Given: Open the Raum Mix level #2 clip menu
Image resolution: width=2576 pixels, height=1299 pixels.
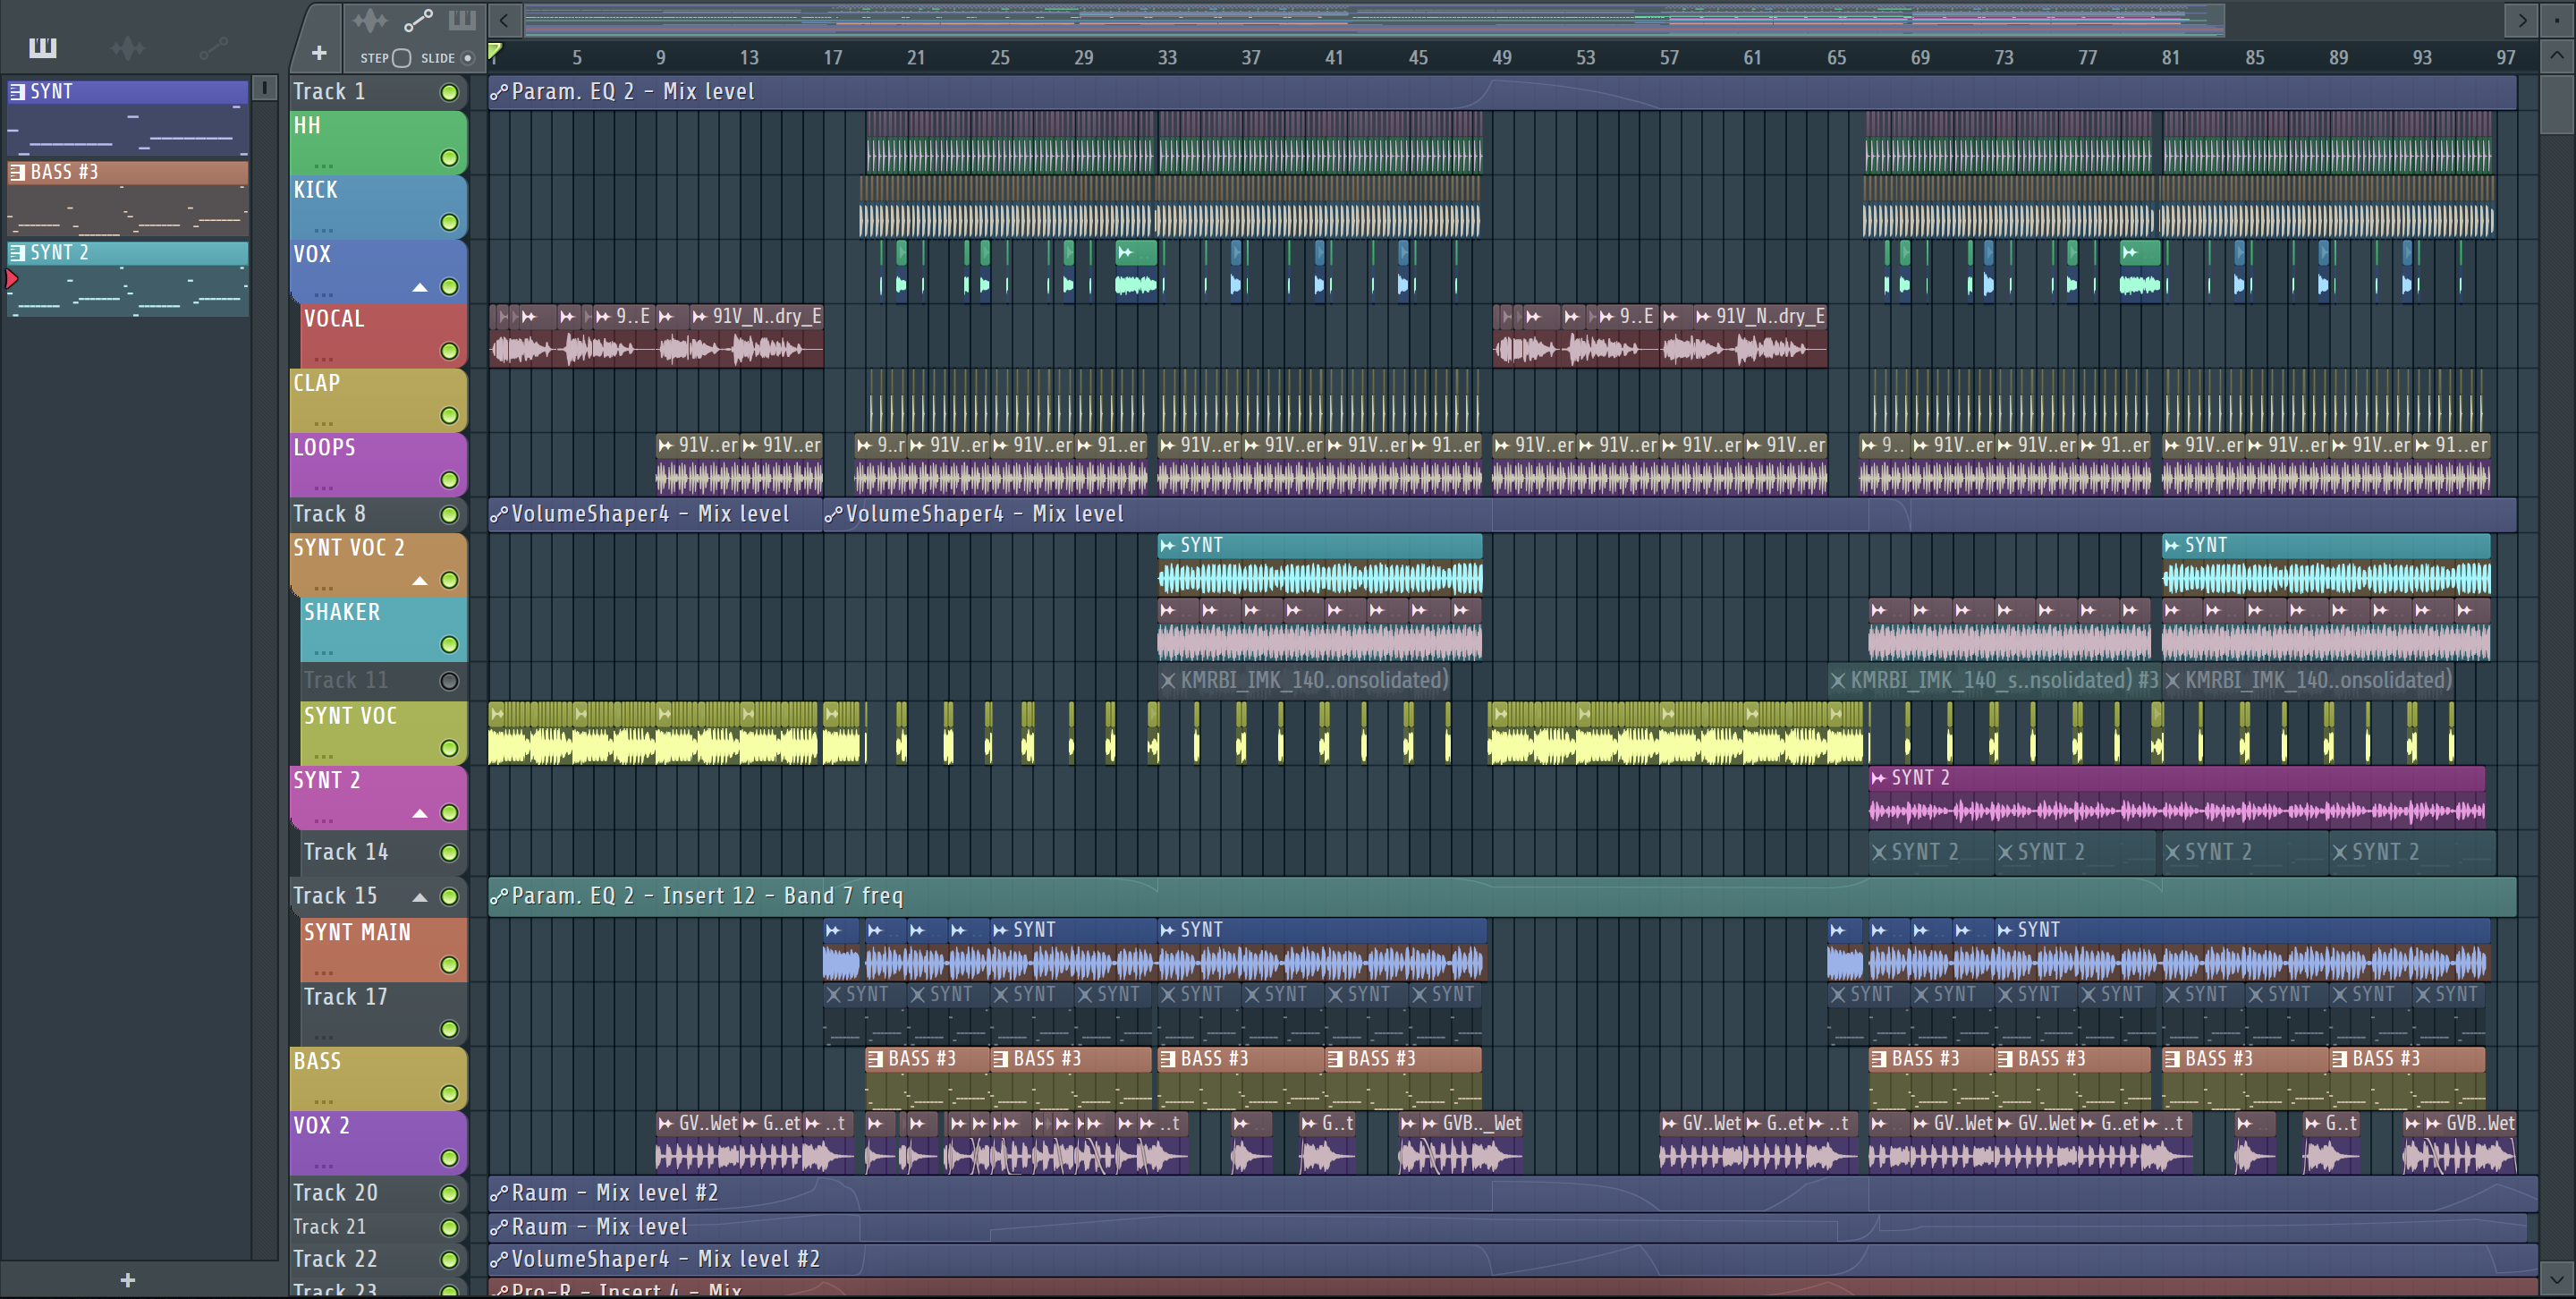Looking at the screenshot, I should click(x=499, y=1193).
